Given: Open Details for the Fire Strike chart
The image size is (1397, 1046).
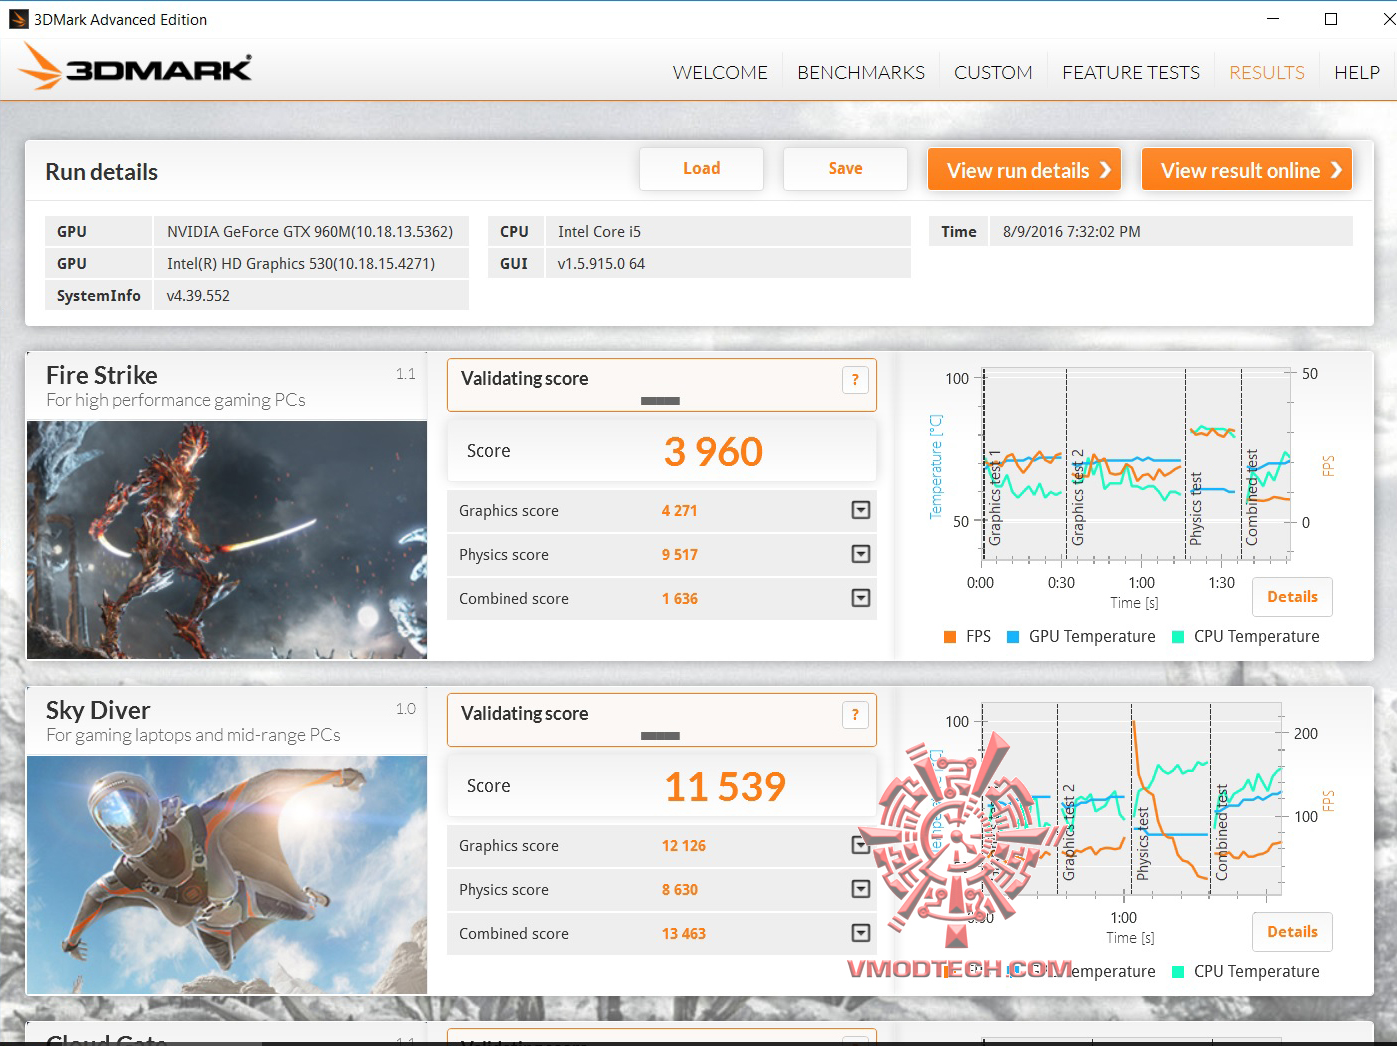Looking at the screenshot, I should tap(1292, 597).
